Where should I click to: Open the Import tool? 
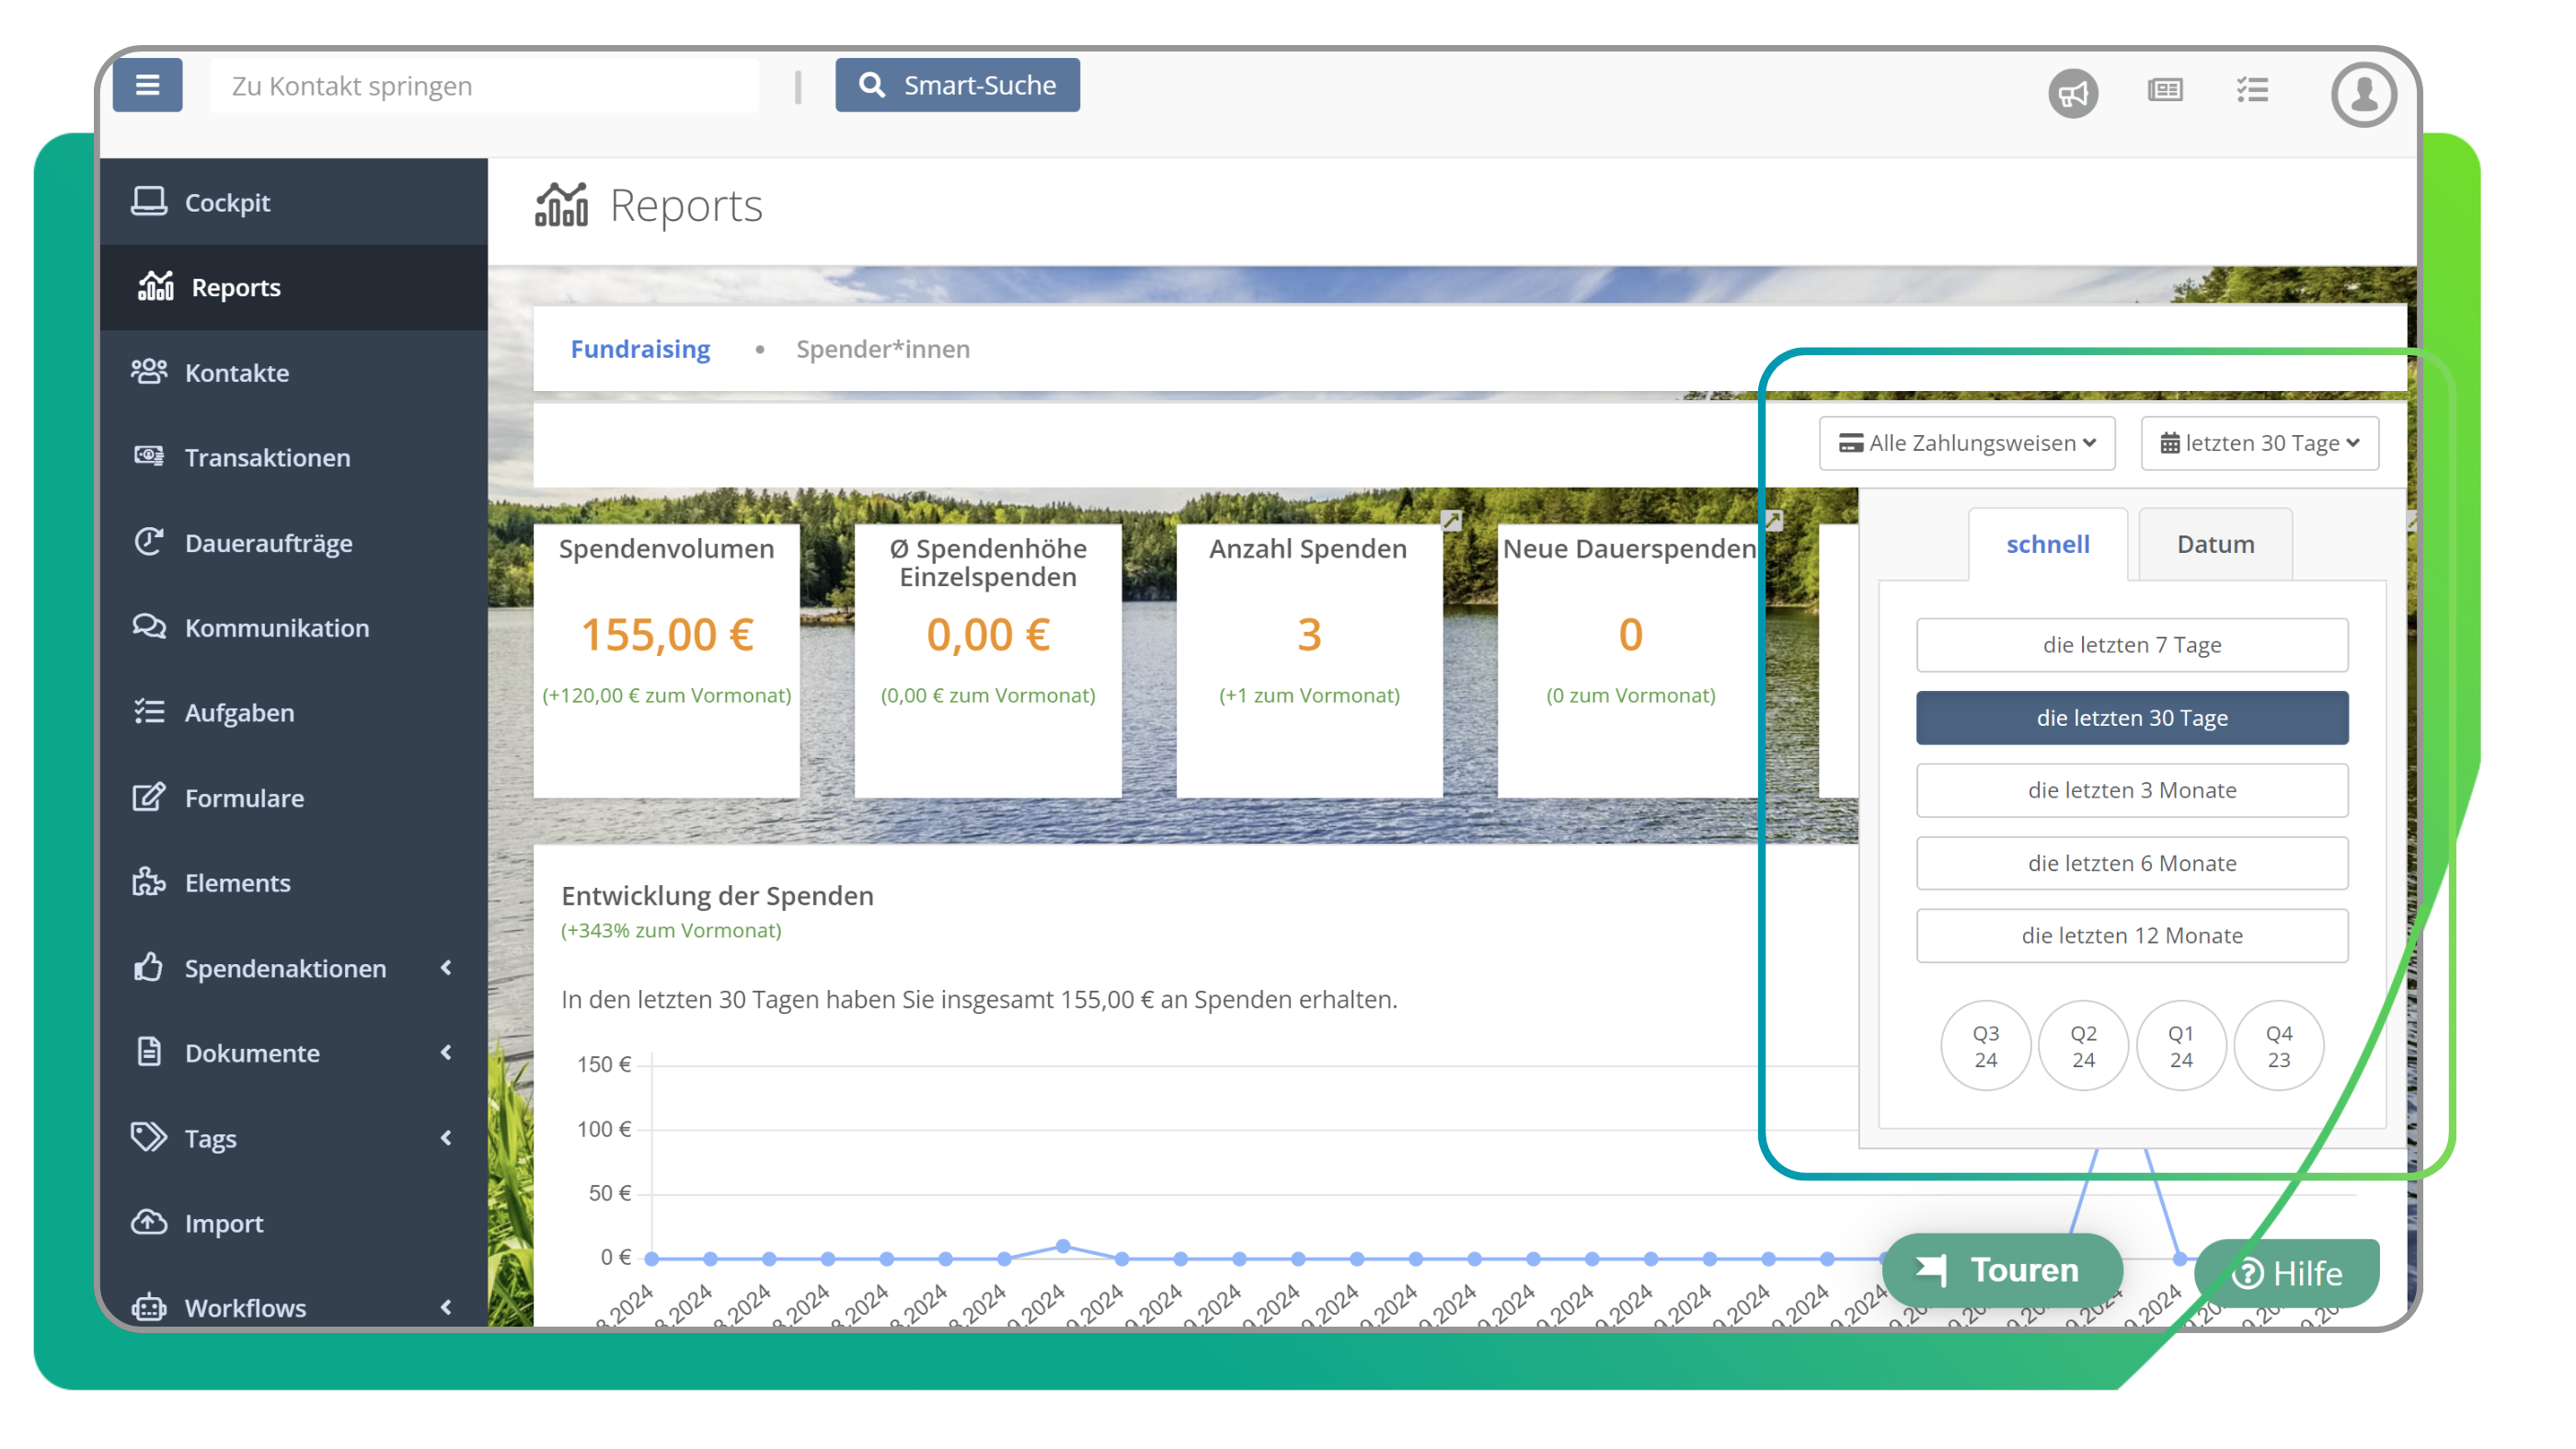pos(224,1222)
